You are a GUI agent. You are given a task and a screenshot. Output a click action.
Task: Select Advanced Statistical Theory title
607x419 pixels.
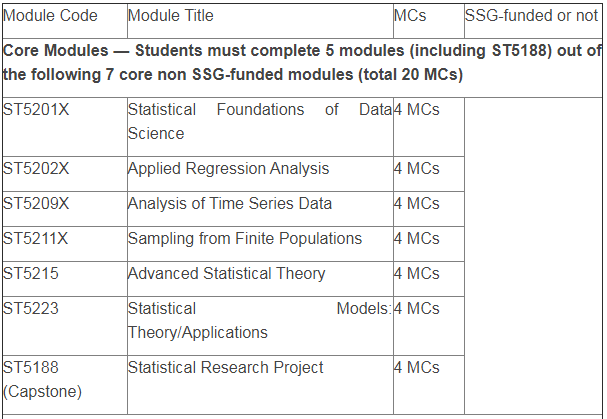pos(227,274)
